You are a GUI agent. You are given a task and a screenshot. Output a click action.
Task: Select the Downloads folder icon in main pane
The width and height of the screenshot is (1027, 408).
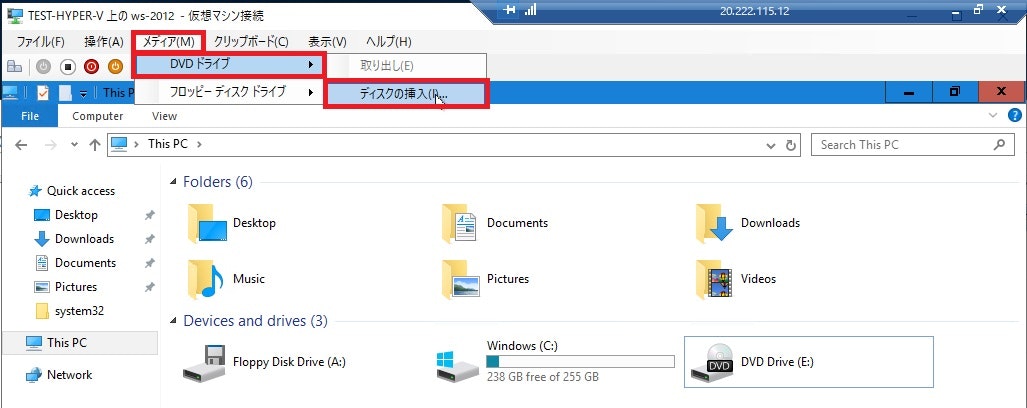(x=714, y=223)
